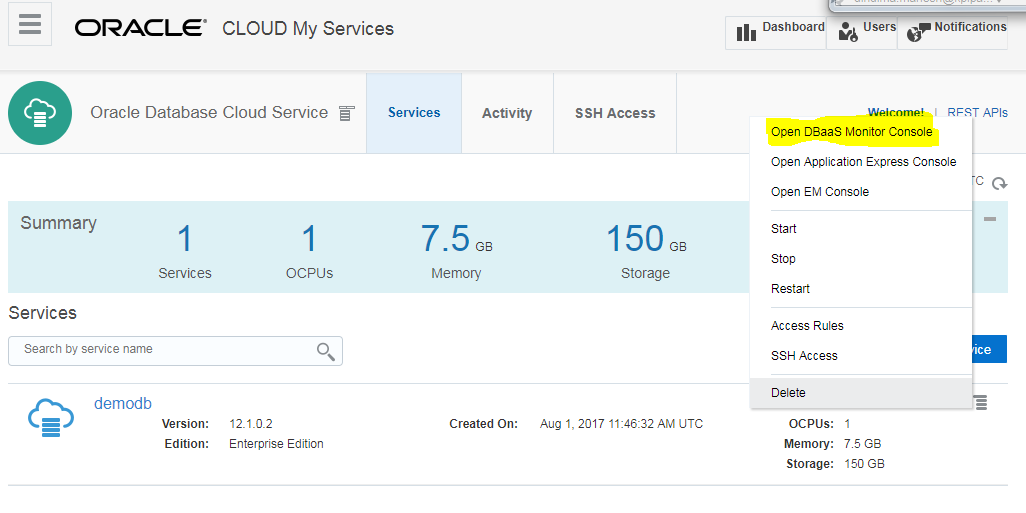Open the hamburger navigation menu
The height and width of the screenshot is (513, 1026).
[29, 24]
